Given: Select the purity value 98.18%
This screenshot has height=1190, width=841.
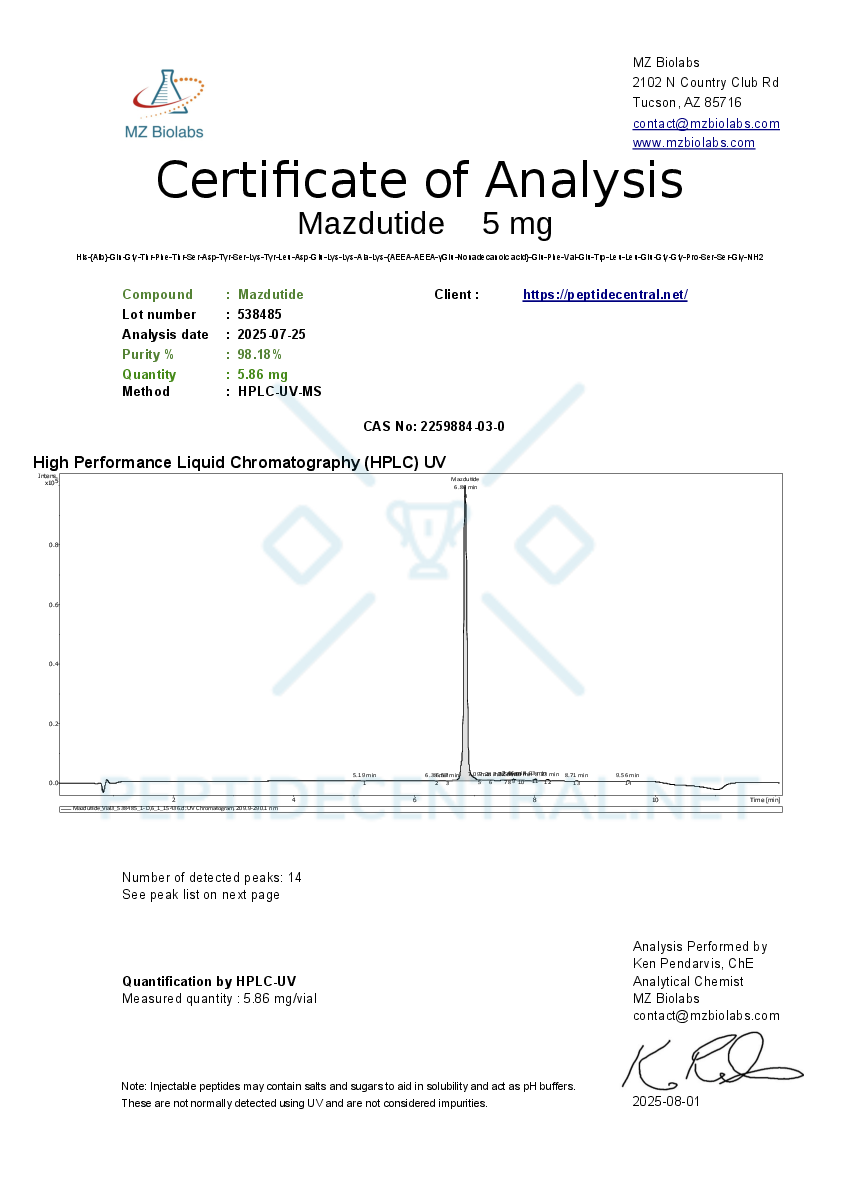Looking at the screenshot, I should [x=259, y=355].
